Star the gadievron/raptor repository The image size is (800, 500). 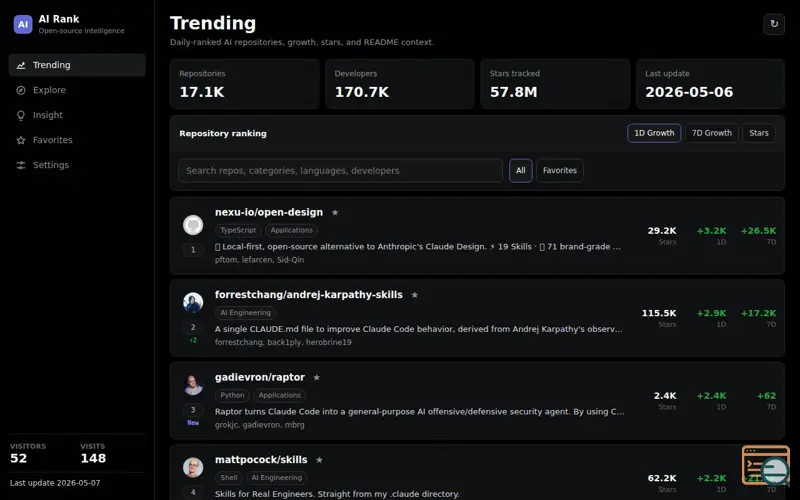click(x=316, y=378)
